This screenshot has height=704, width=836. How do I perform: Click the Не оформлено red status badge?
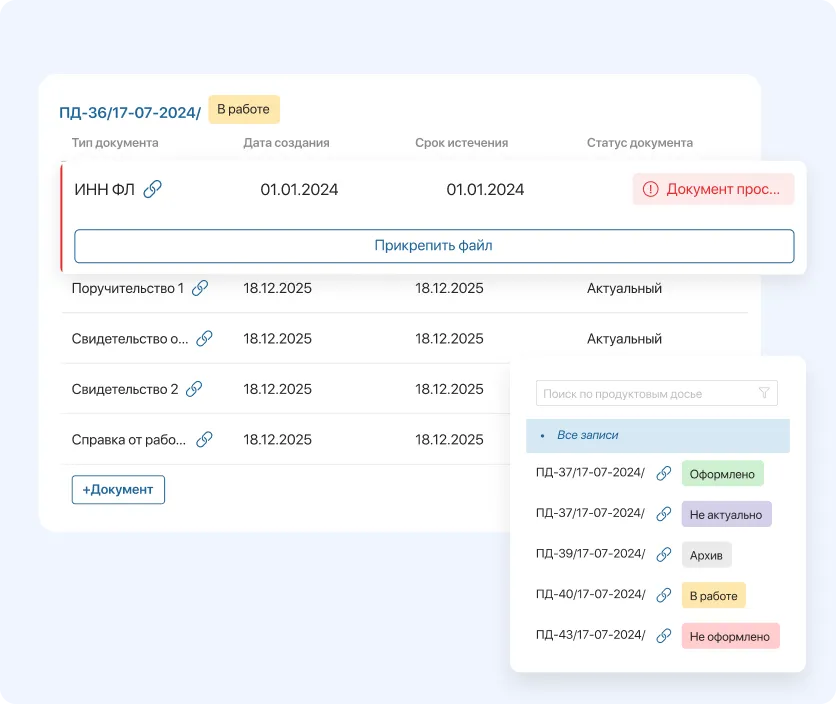coord(730,636)
